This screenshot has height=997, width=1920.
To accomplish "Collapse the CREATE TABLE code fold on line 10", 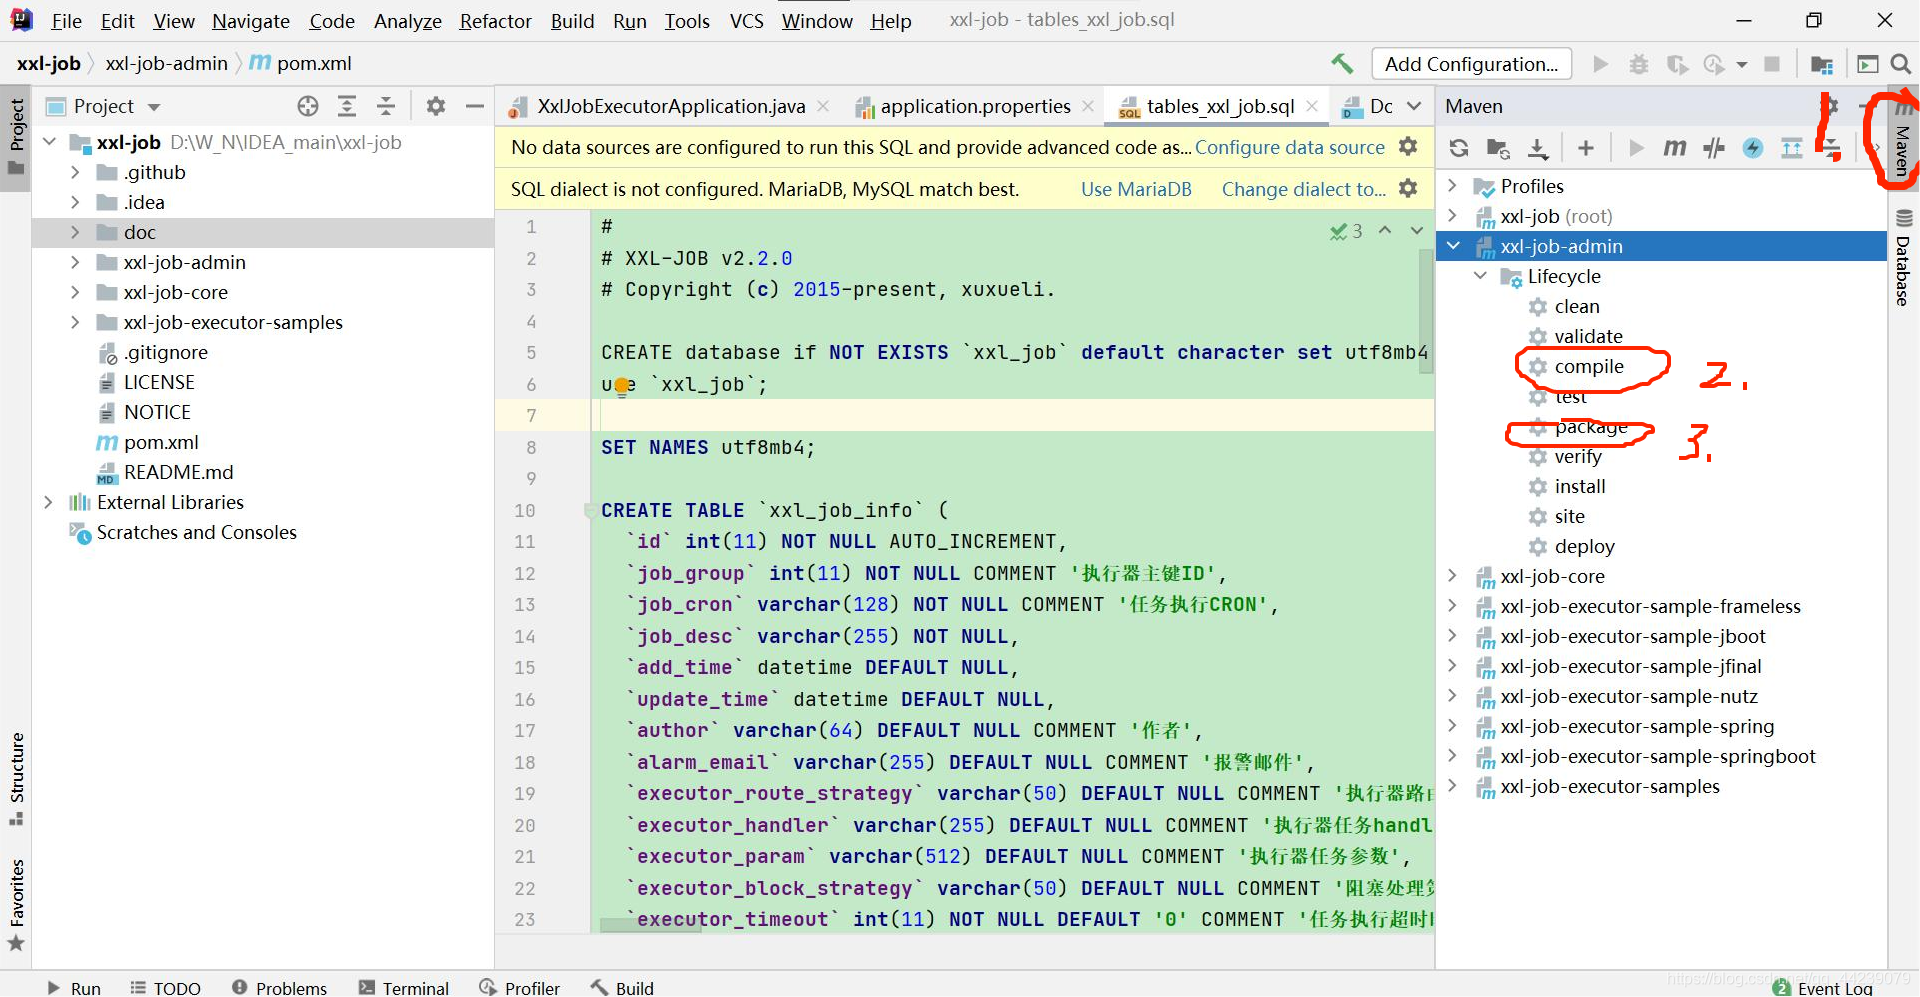I will [x=590, y=511].
